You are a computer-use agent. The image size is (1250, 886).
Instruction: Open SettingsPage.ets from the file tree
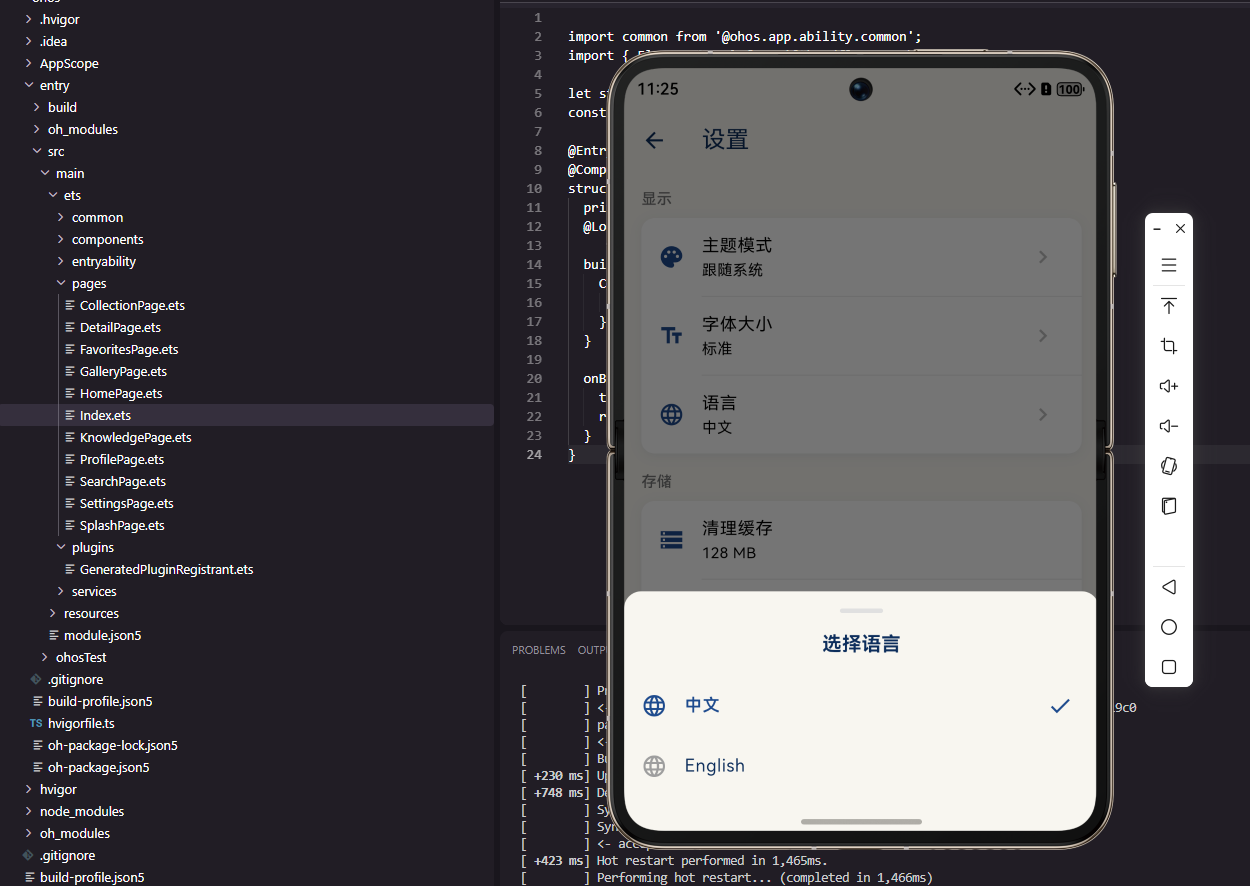click(126, 503)
